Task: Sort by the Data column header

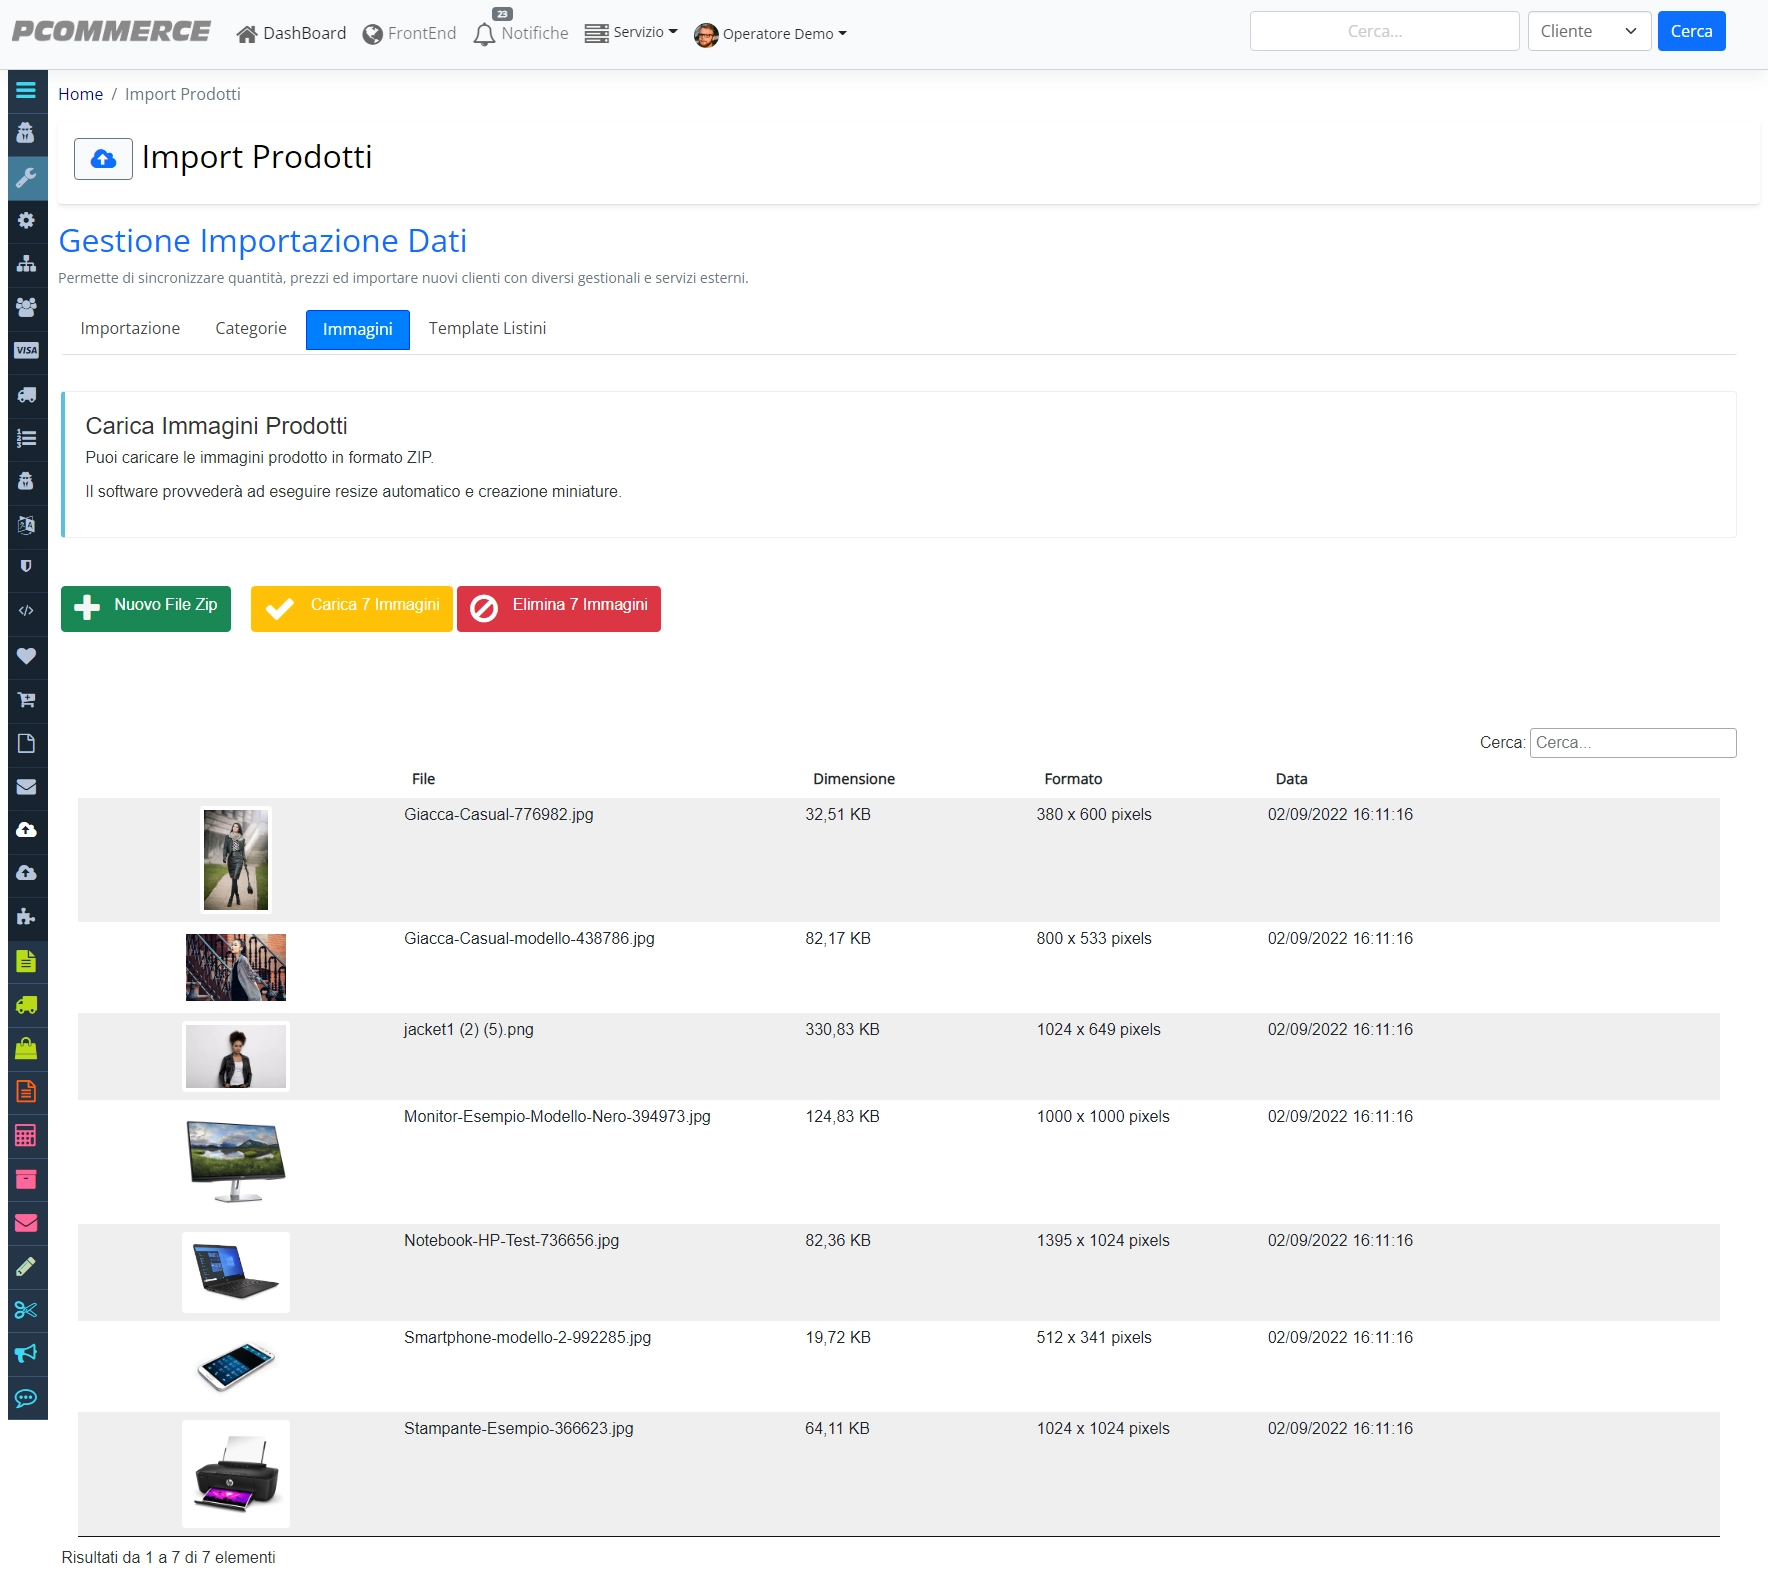Action: pos(1291,779)
